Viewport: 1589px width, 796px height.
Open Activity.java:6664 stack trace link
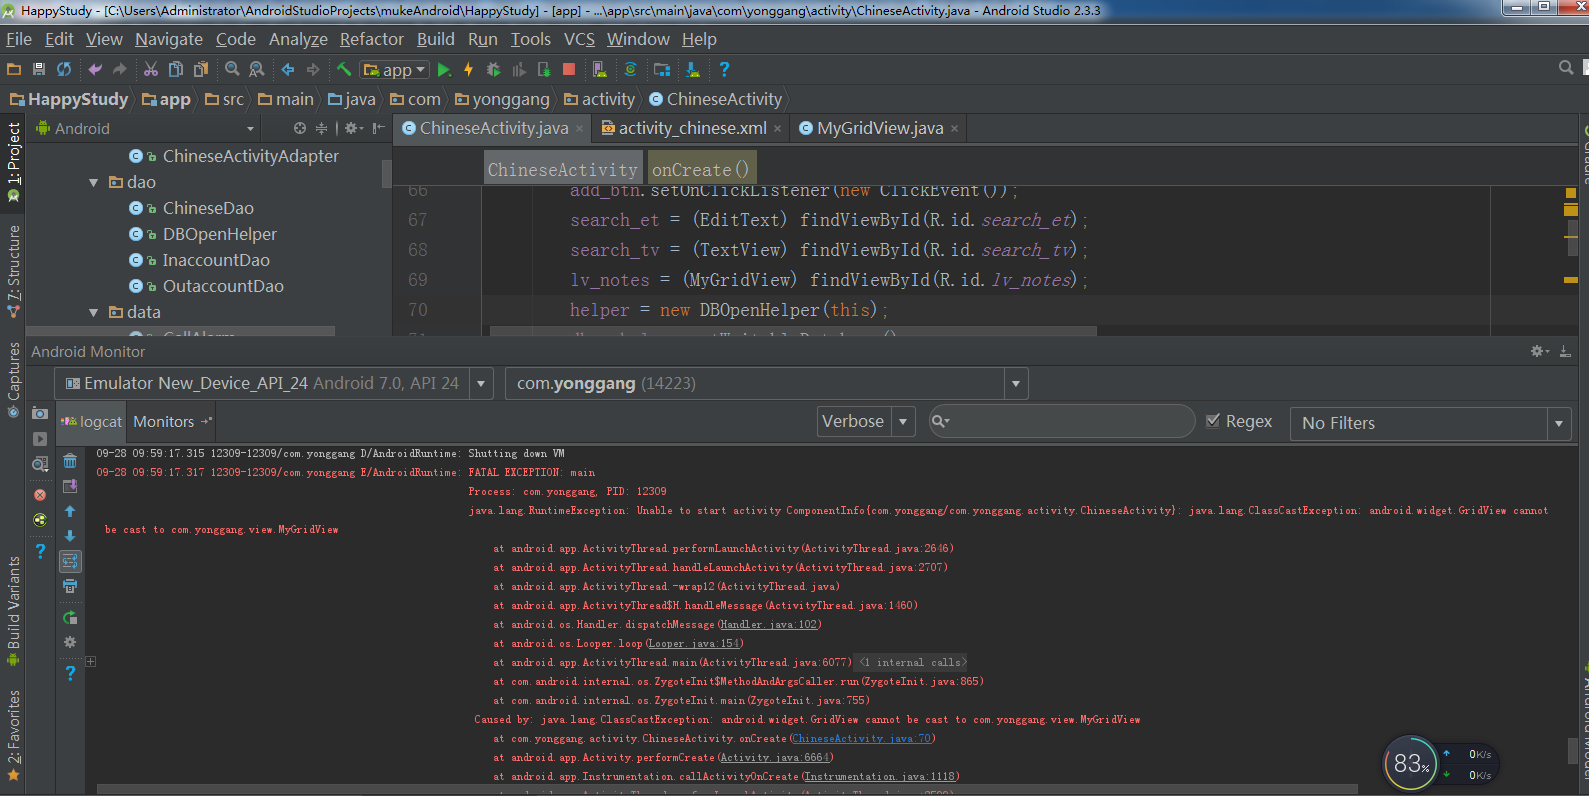coord(774,758)
